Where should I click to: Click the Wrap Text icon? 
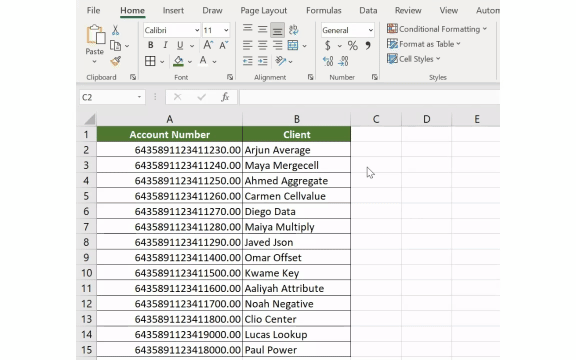pos(293,29)
